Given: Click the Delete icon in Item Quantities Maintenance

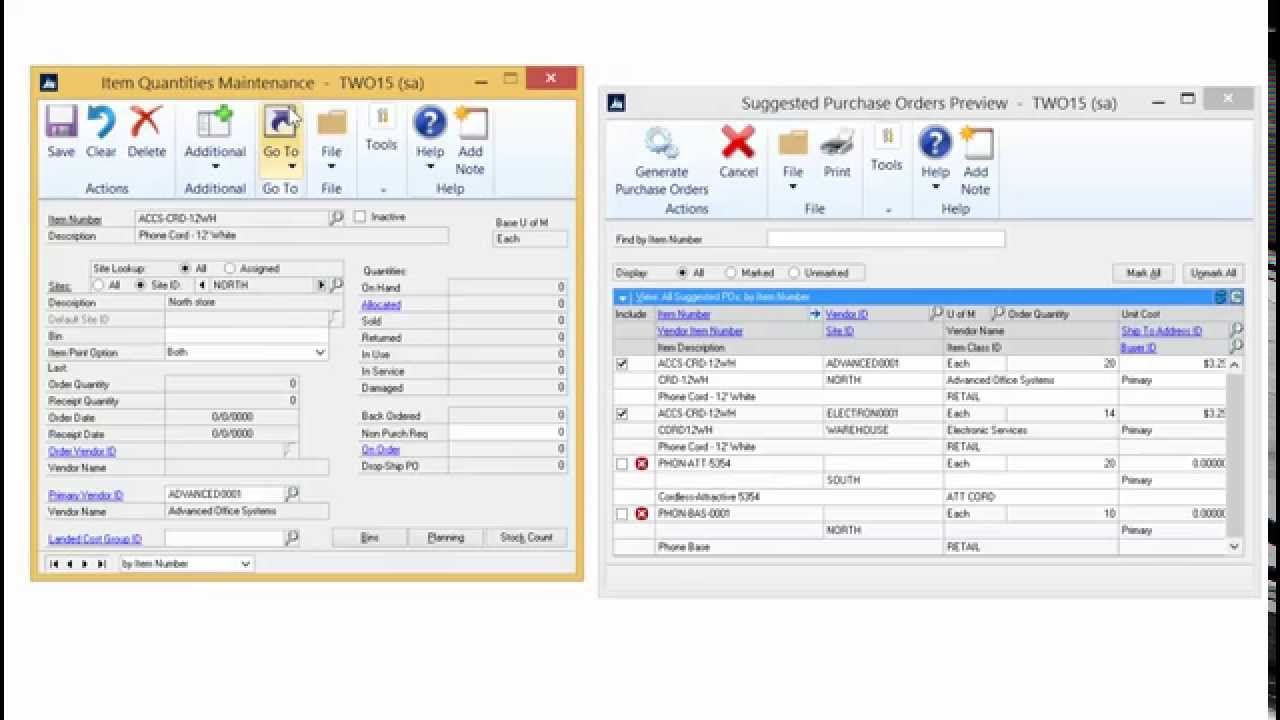Looking at the screenshot, I should click(x=146, y=122).
